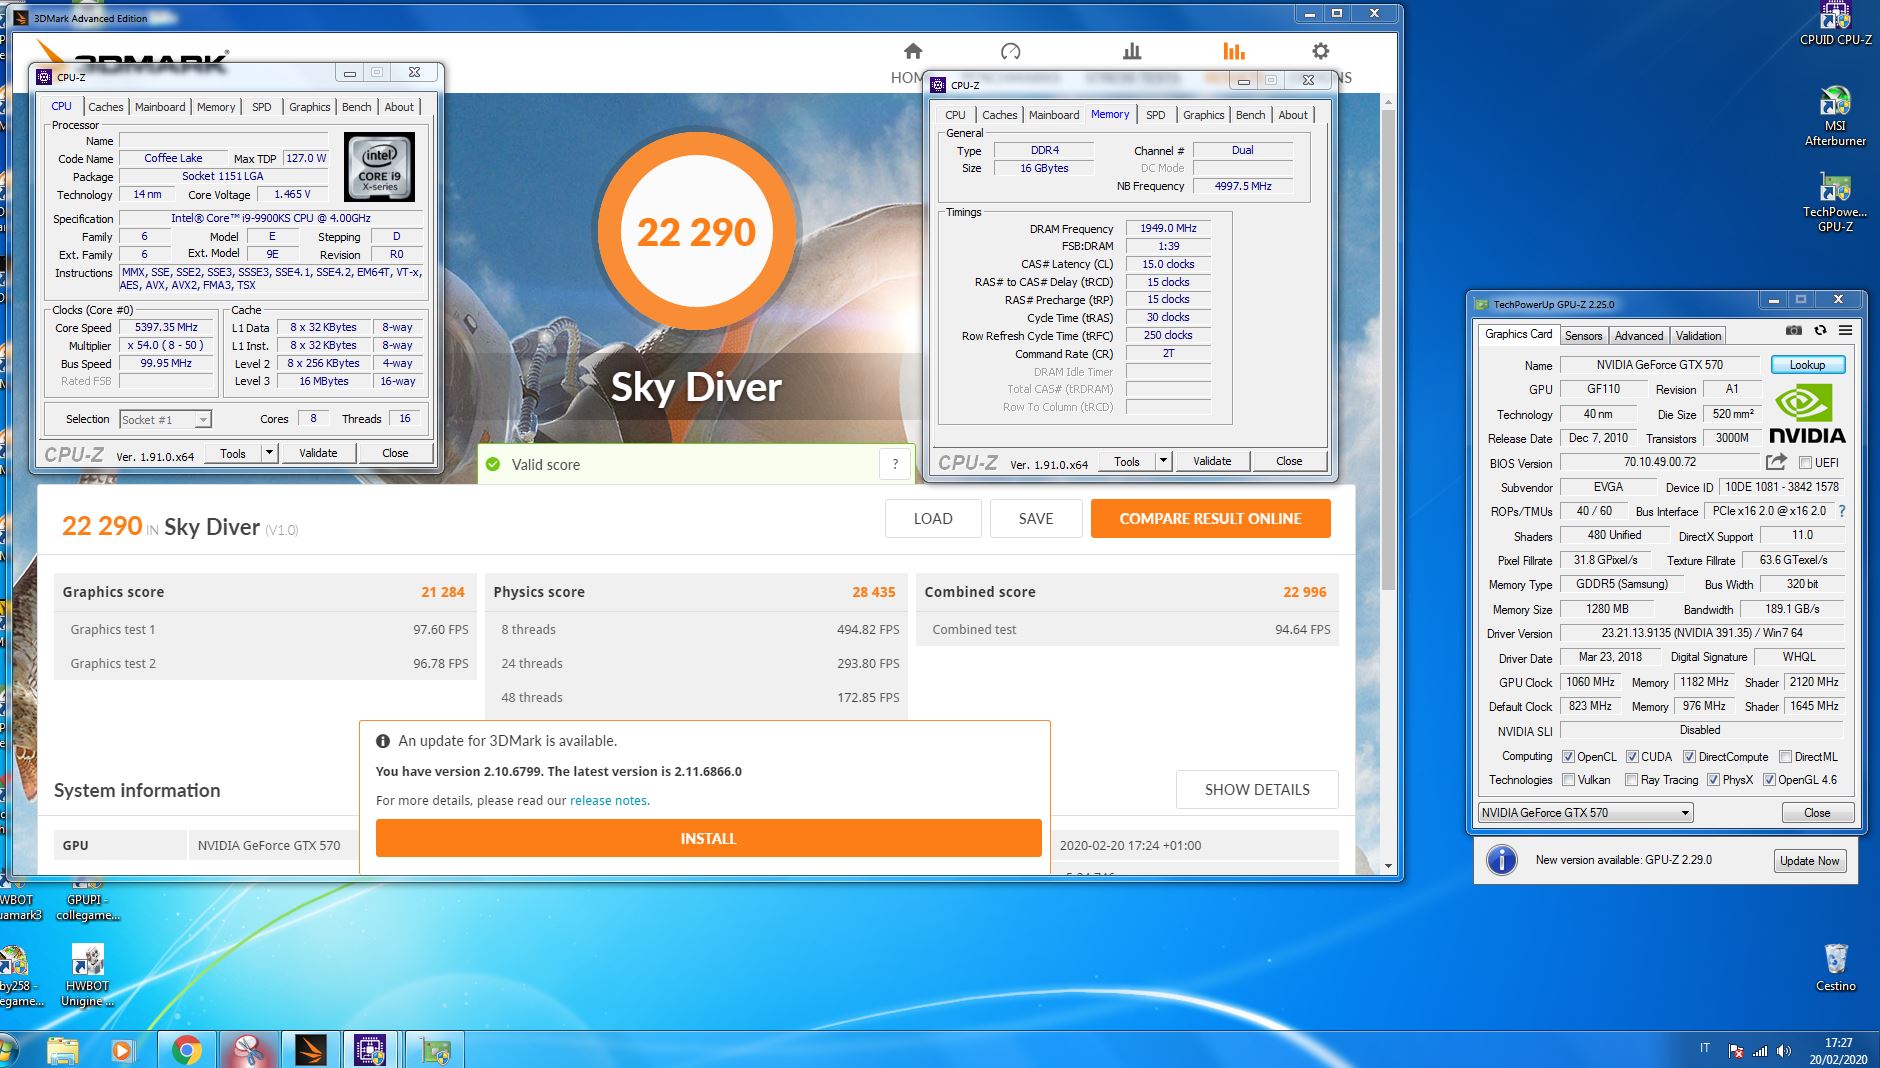Screen dimensions: 1880x1068
Task: Click the GPU-Z refresh icon
Action: tap(1820, 330)
